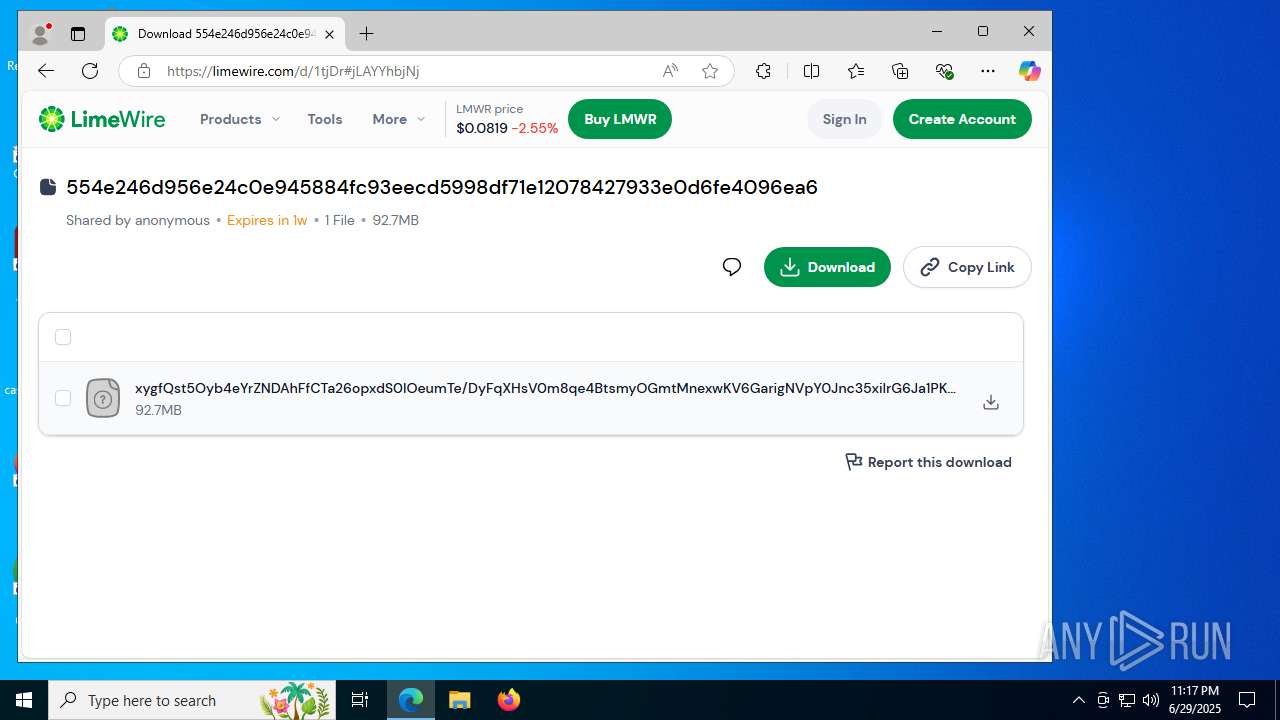Click the taskbar search box
Screen dimensions: 1280x720
click(191, 700)
